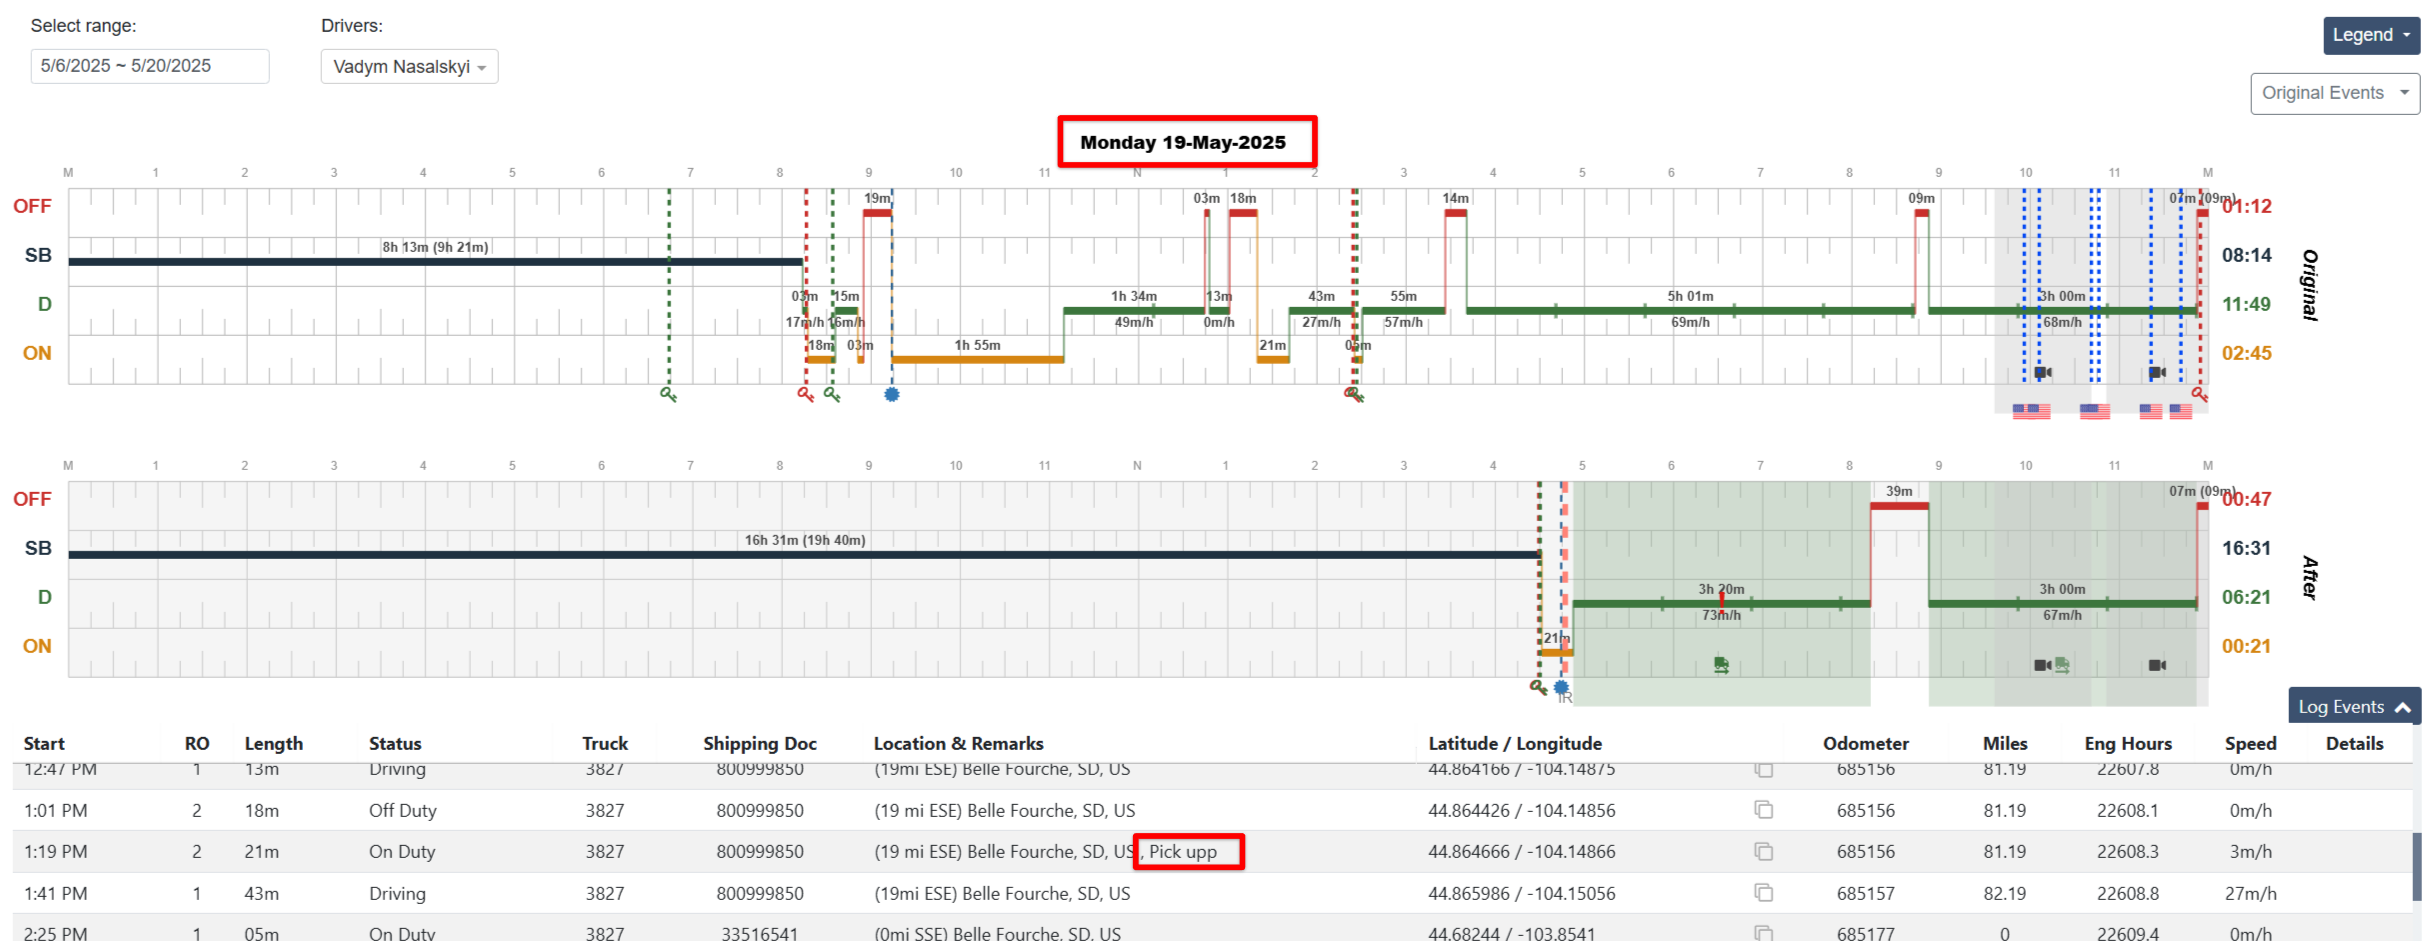Click odometer value 685157

coord(1866,893)
